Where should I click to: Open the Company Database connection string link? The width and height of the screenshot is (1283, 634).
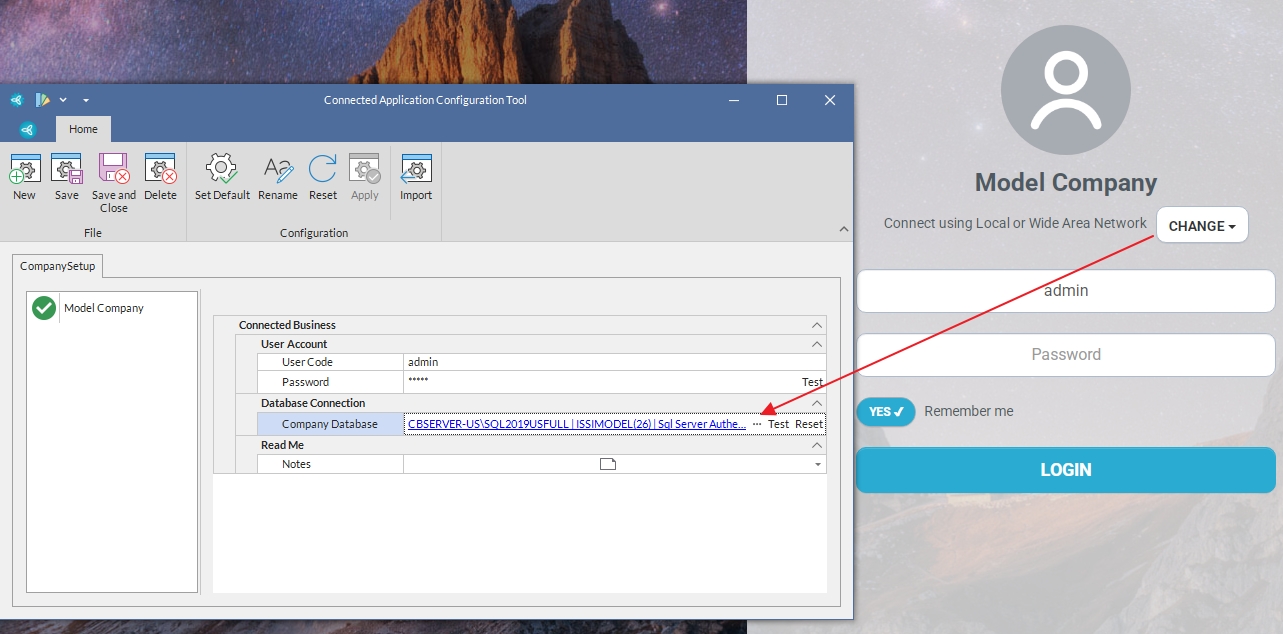pyautogui.click(x=576, y=424)
